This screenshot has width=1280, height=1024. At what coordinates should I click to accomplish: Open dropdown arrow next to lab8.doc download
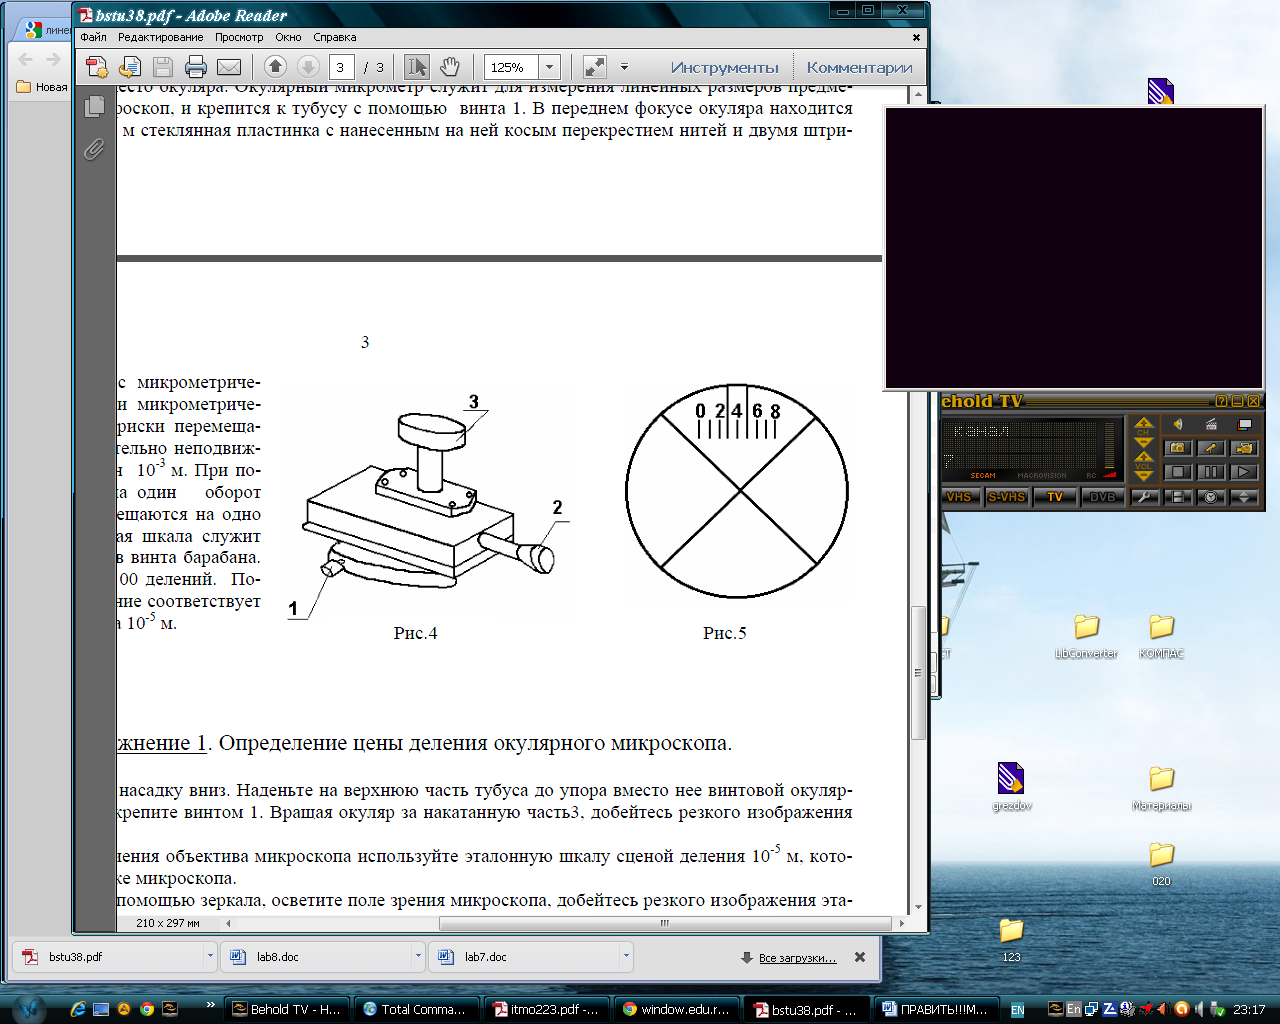pyautogui.click(x=418, y=956)
